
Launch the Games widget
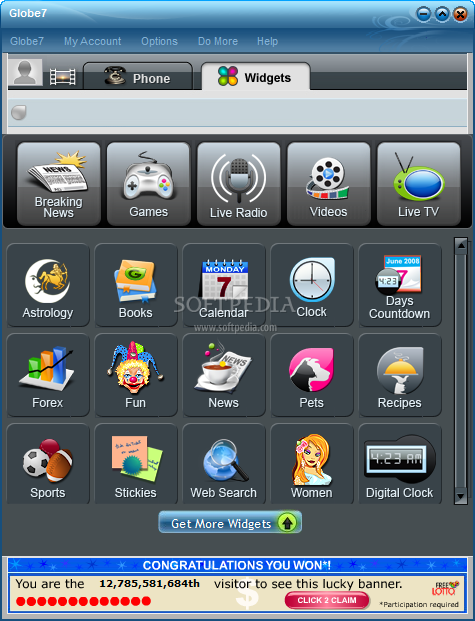149,184
